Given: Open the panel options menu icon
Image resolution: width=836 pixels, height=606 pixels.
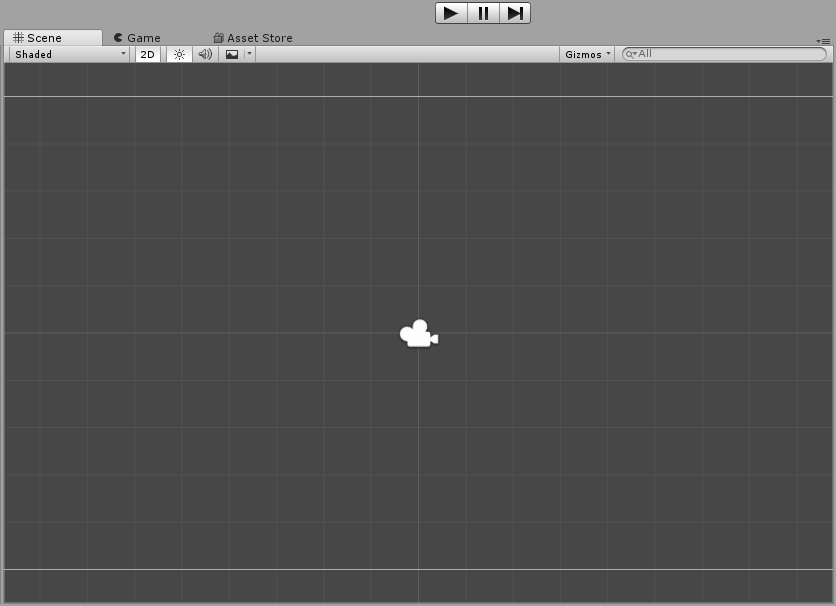Looking at the screenshot, I should click(x=823, y=41).
